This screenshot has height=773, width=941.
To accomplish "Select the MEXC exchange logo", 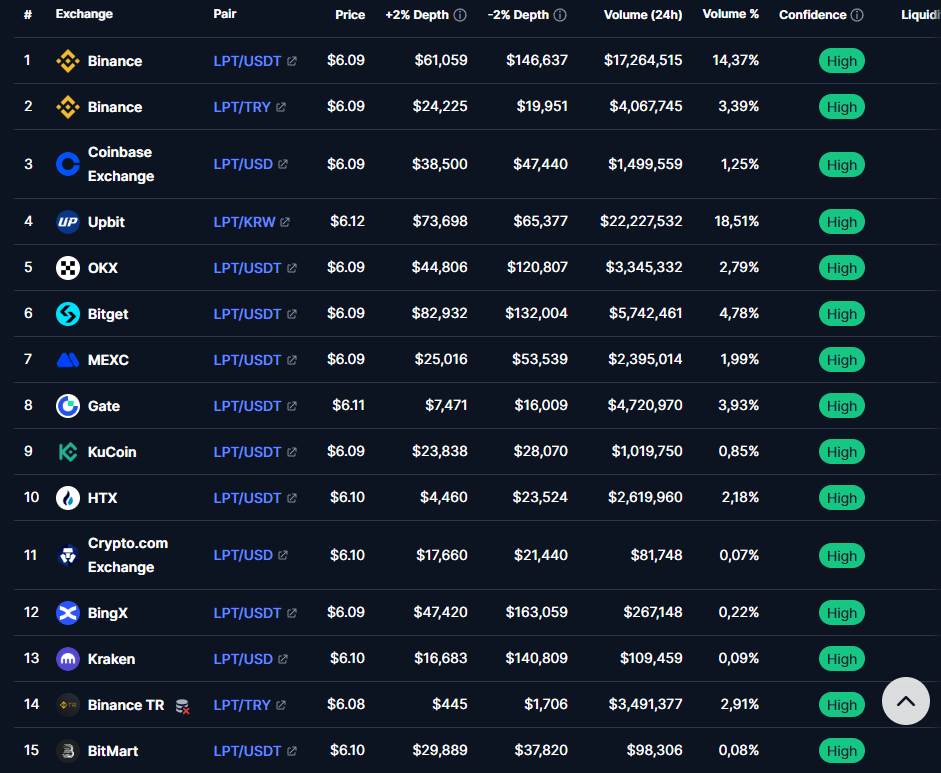I will tap(66, 359).
